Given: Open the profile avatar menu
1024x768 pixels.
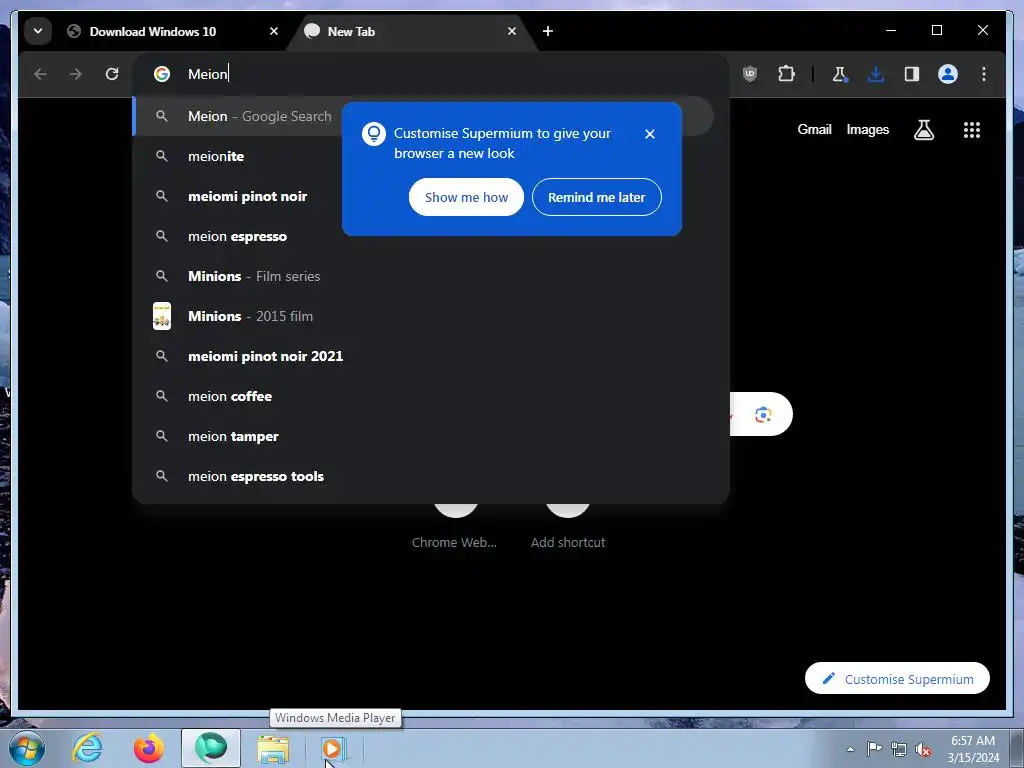Looking at the screenshot, I should coord(948,74).
